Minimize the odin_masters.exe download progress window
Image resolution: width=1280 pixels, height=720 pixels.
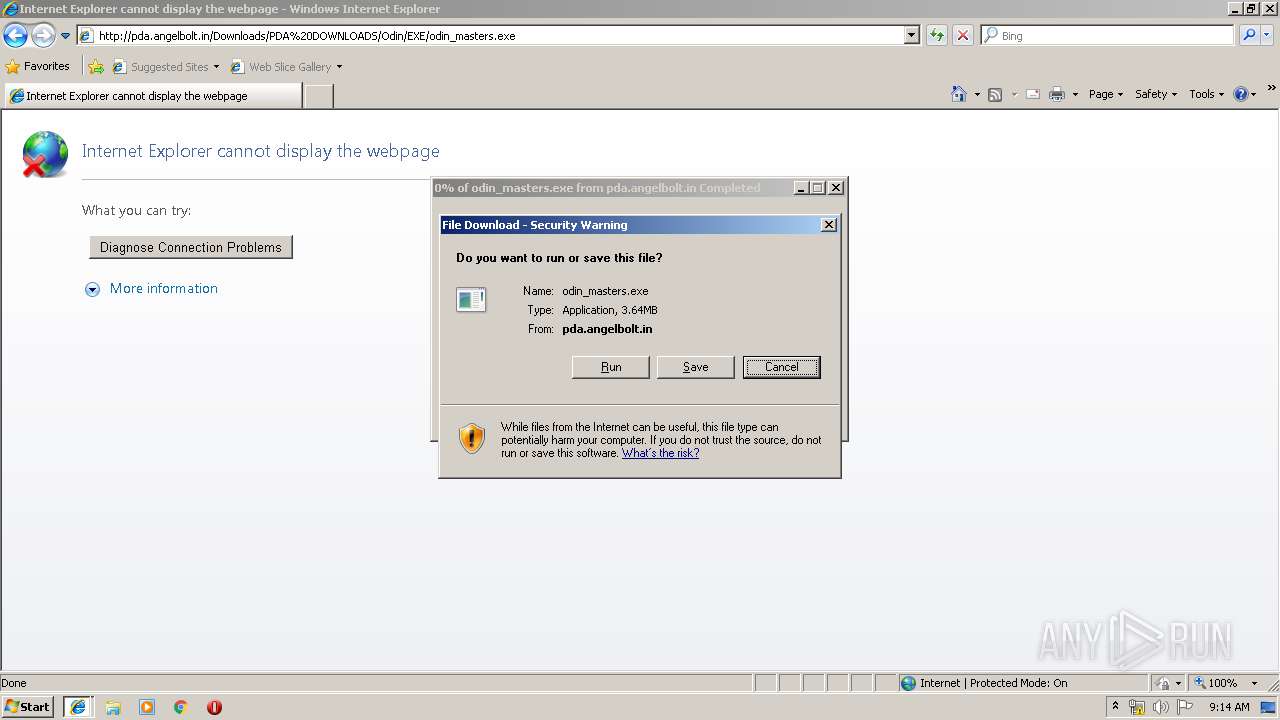802,188
